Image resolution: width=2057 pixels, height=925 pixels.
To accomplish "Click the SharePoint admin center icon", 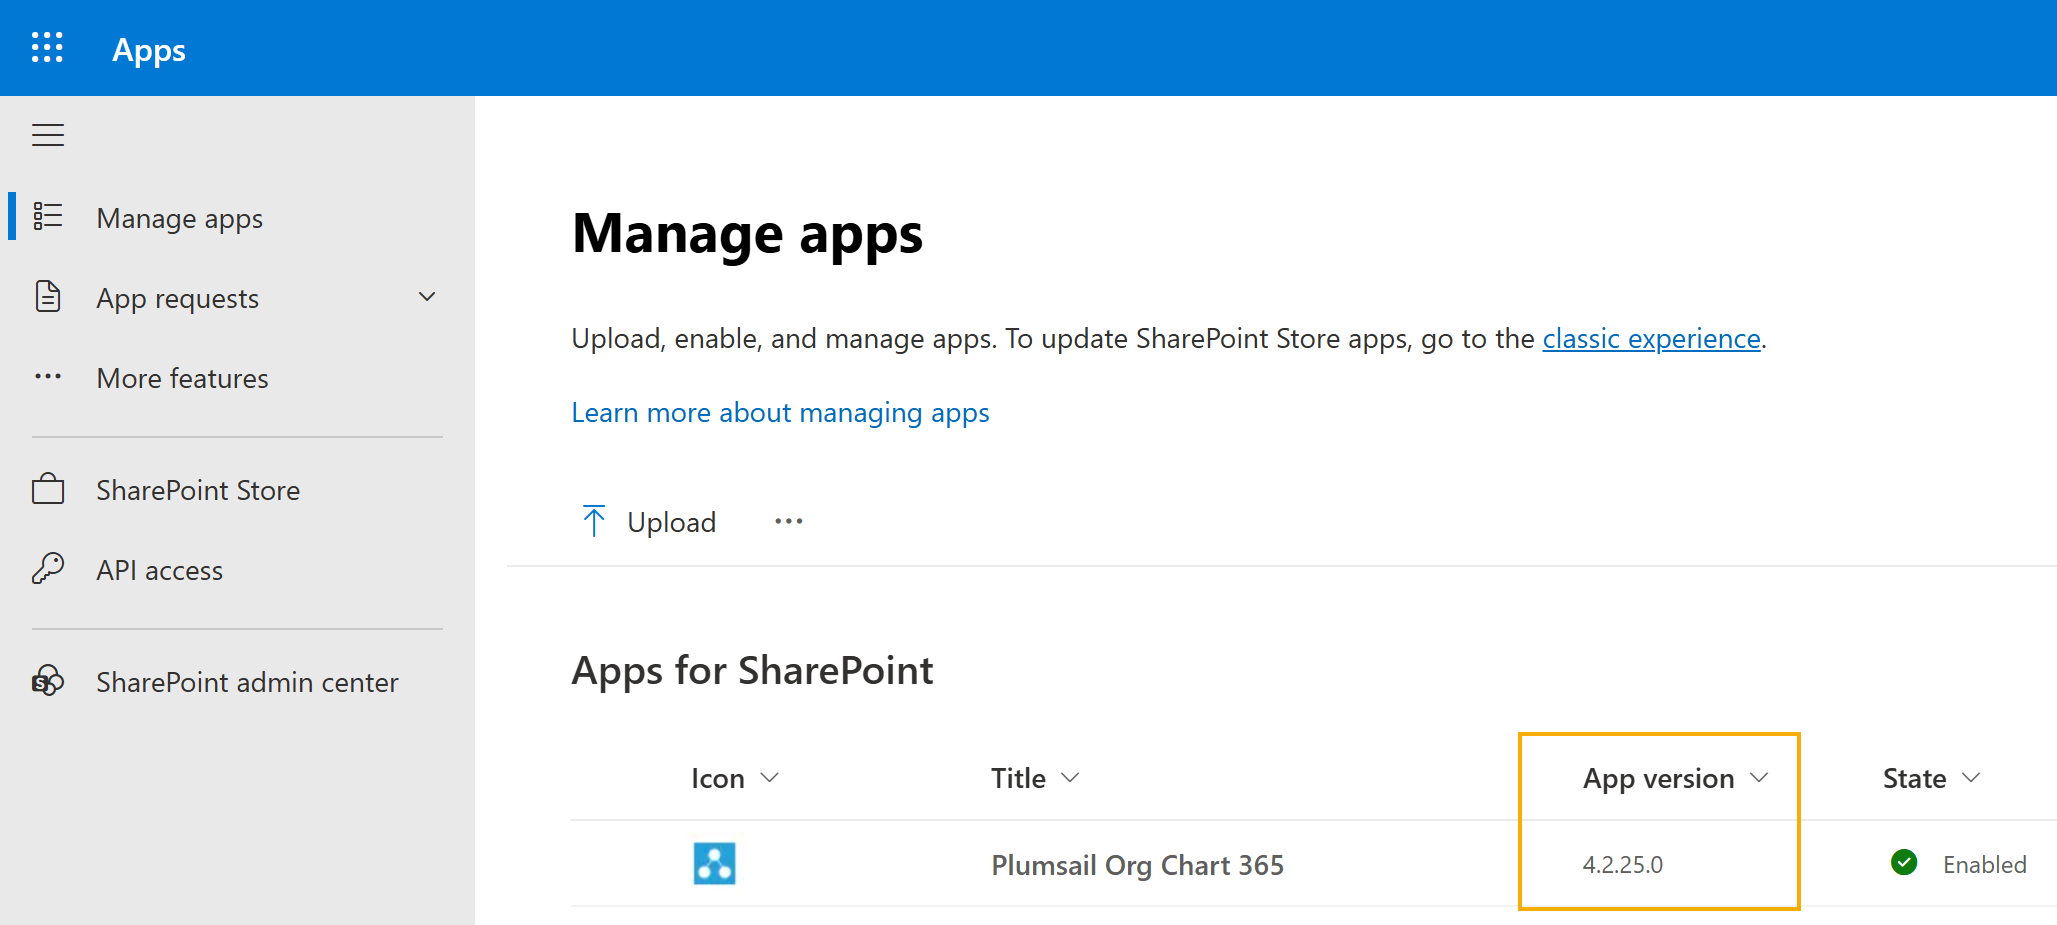I will 47,681.
